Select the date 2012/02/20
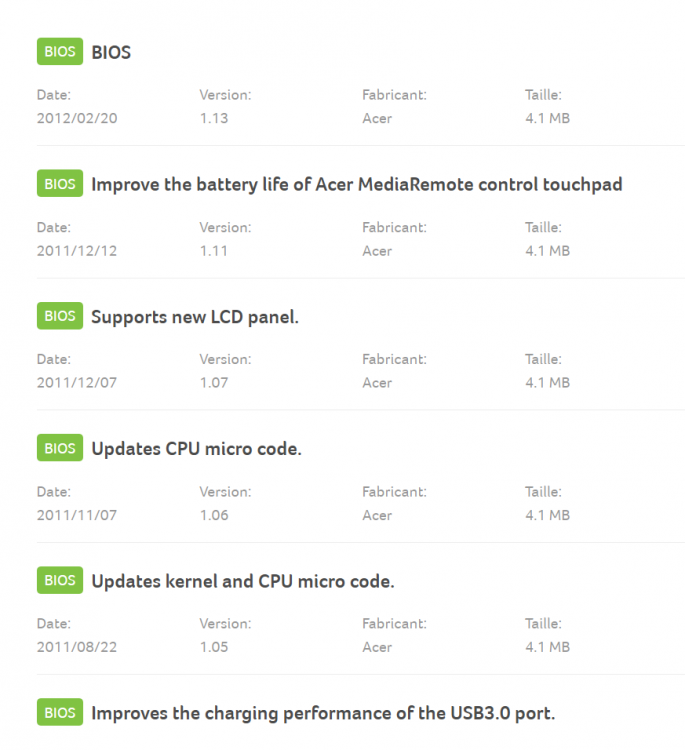This screenshot has width=685, height=750. [77, 118]
